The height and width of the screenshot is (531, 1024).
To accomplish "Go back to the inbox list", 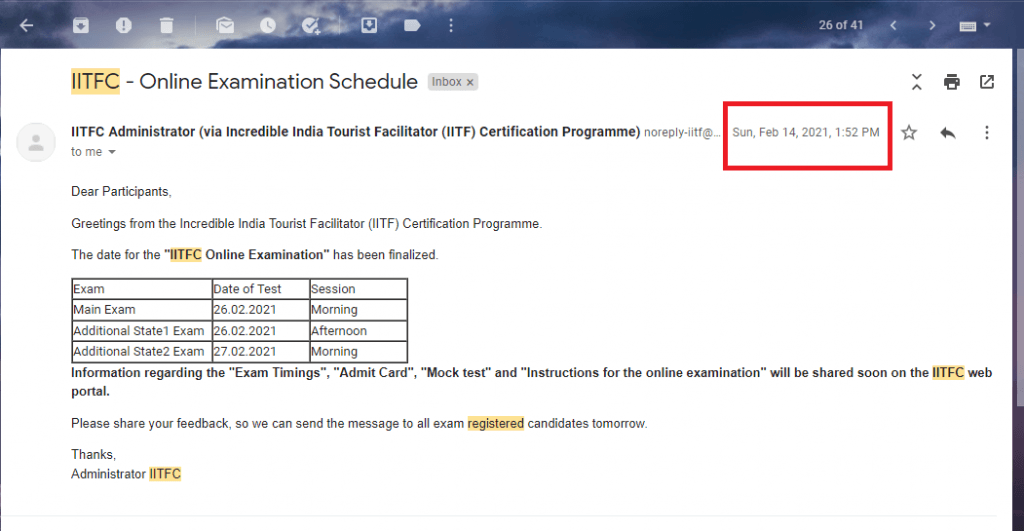I will pyautogui.click(x=27, y=25).
